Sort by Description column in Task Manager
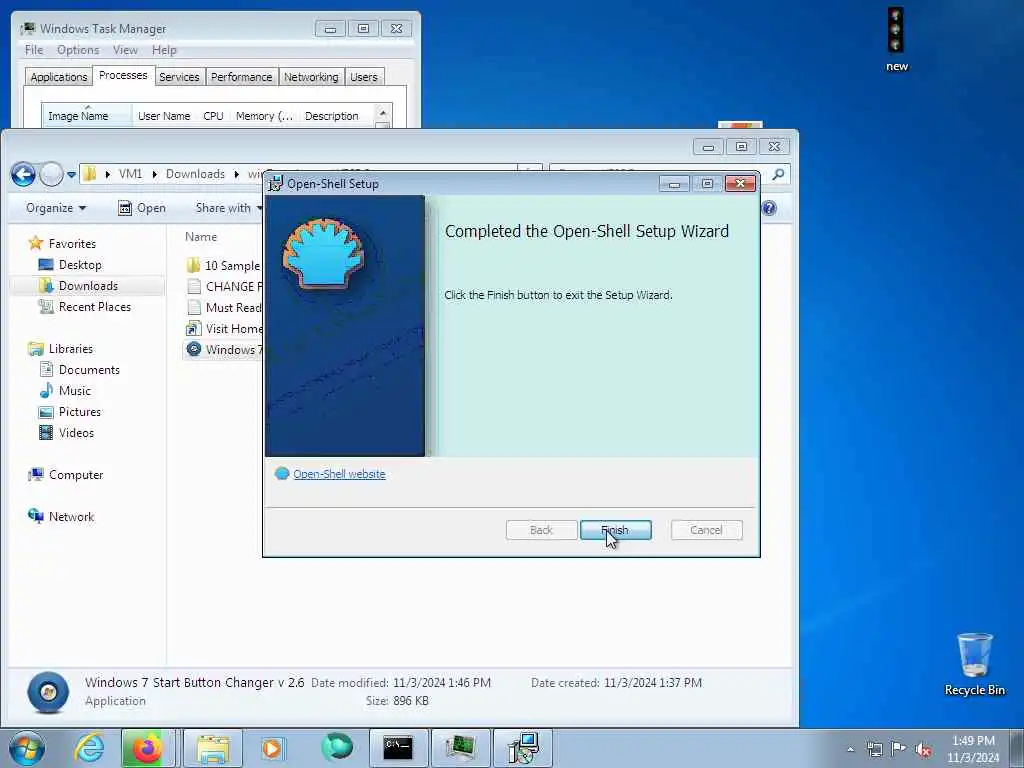 point(332,116)
